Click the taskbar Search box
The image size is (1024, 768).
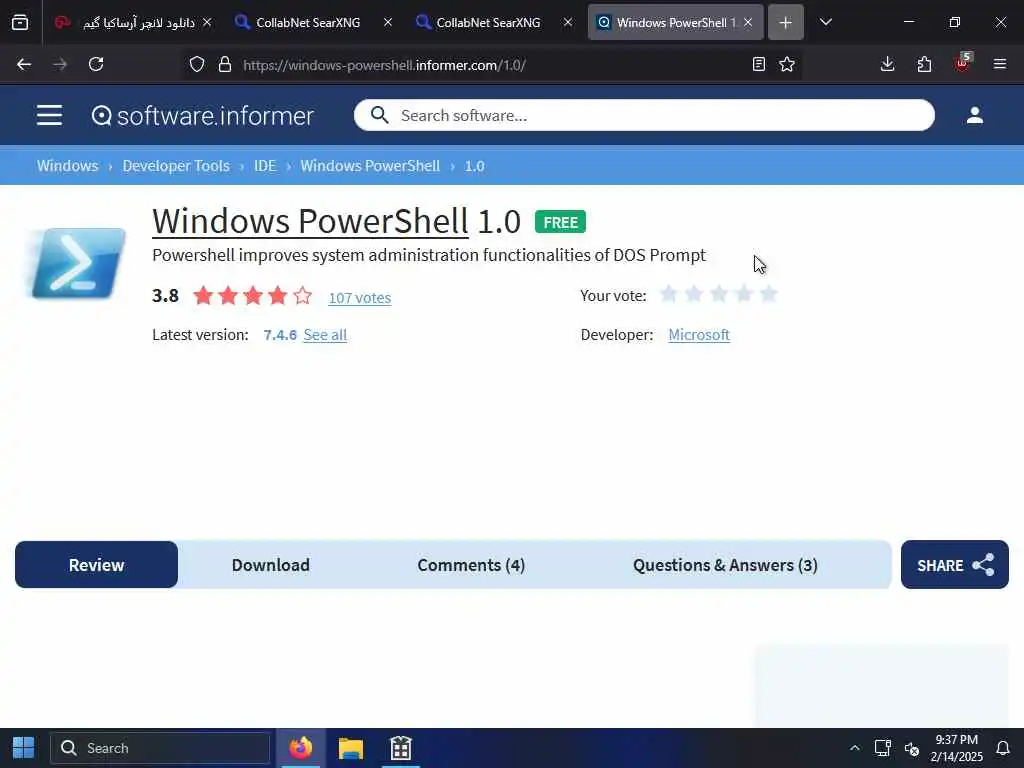coord(161,748)
